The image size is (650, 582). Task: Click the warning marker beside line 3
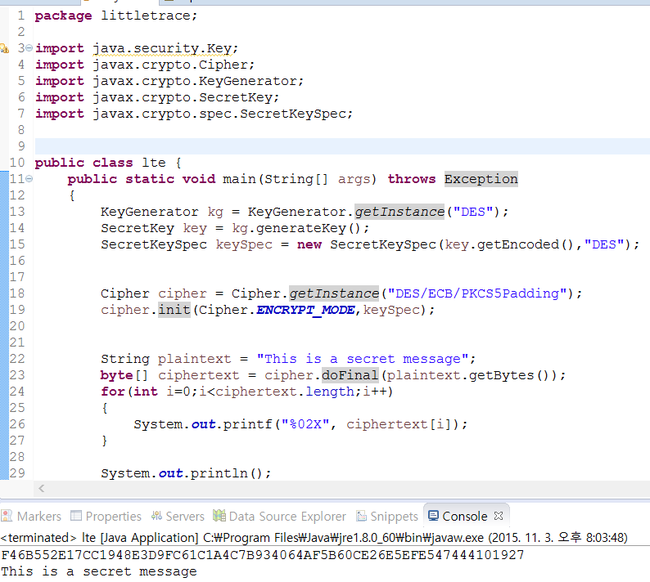coord(4,48)
